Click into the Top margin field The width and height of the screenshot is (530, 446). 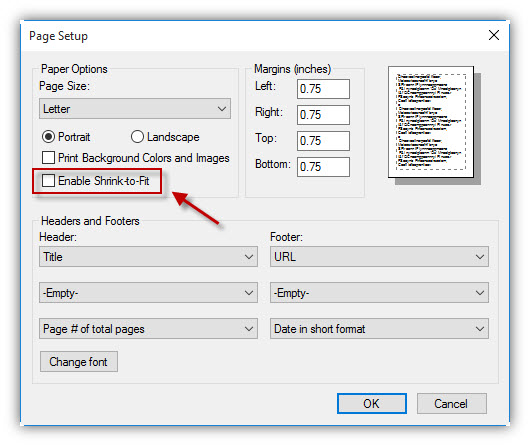(x=323, y=141)
